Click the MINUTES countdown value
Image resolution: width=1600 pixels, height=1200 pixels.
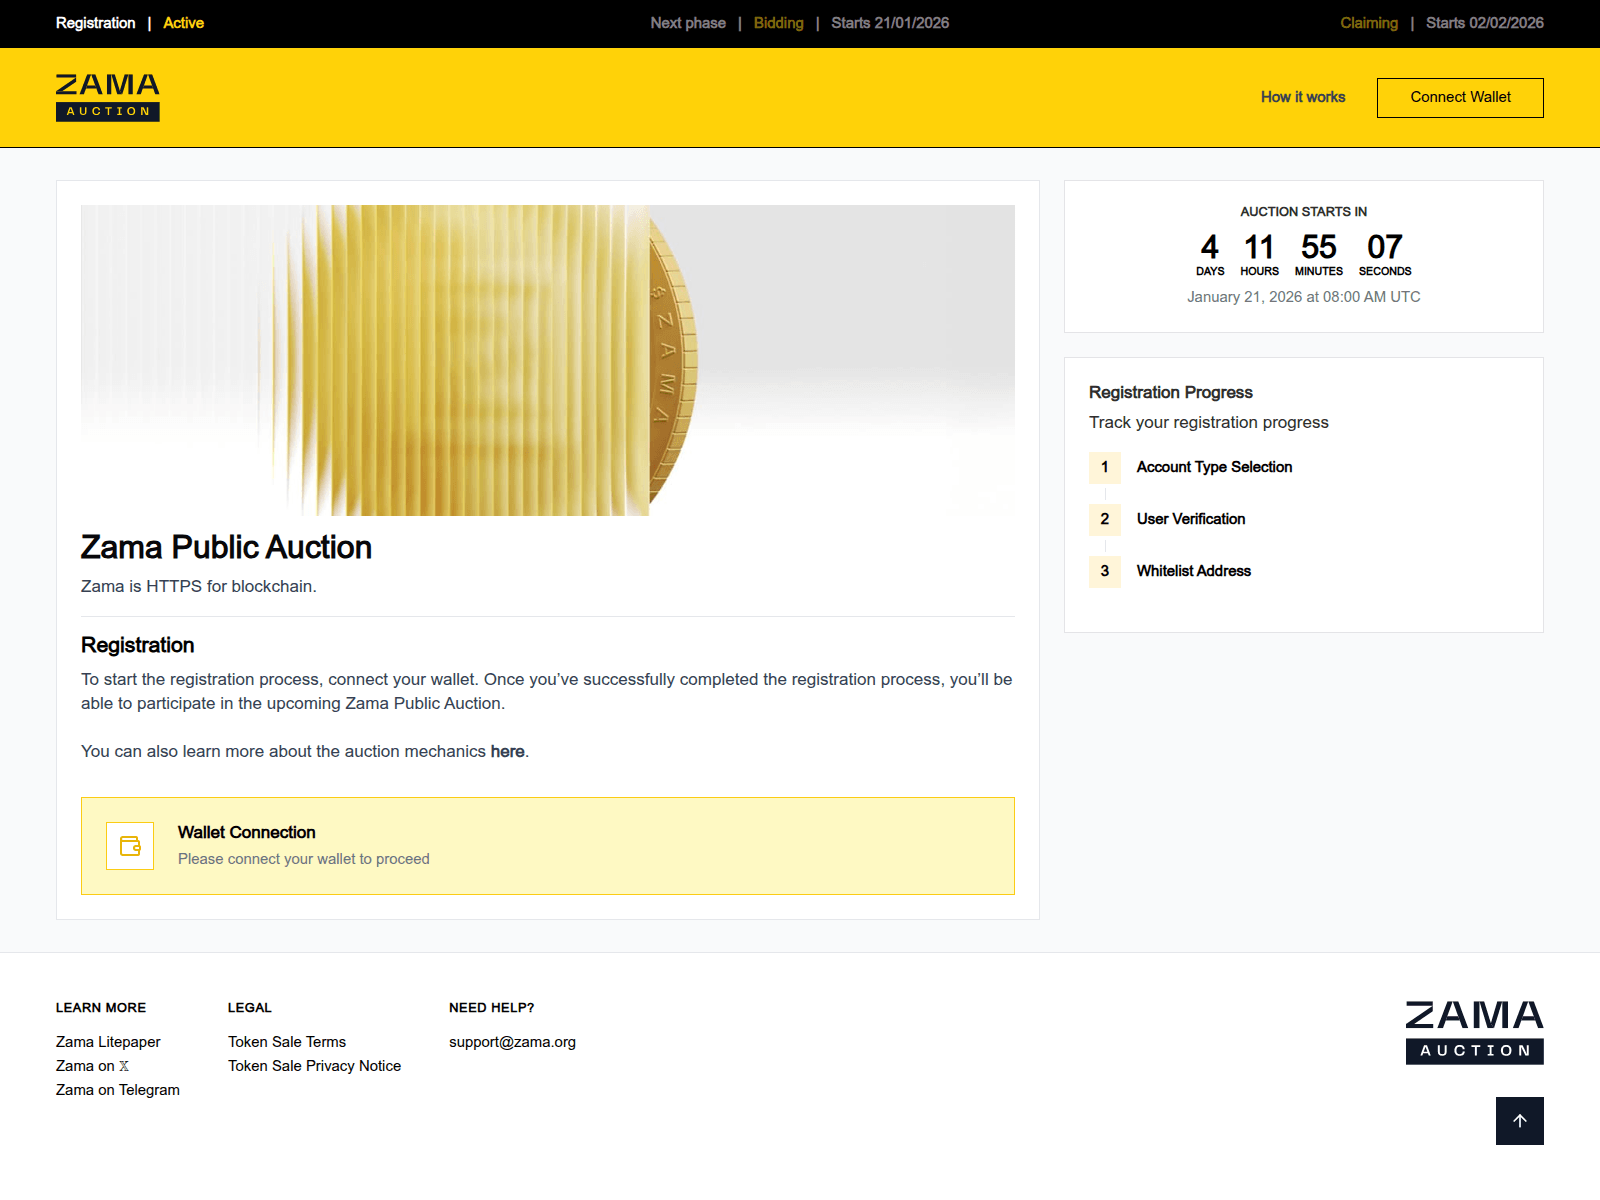[1319, 247]
